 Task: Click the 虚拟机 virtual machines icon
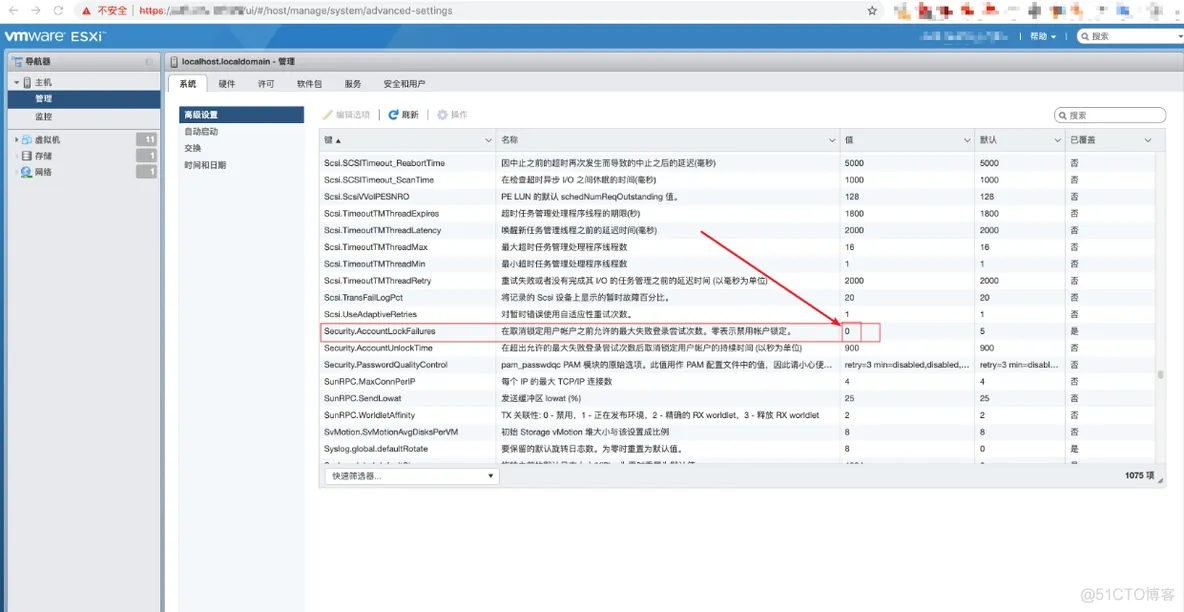pos(26,140)
